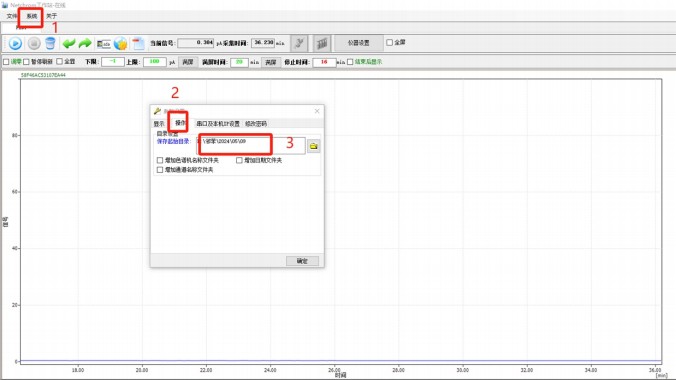Screen dimensions: 676x380
Task: Click the notepad document icon in toolbar
Action: tap(138, 43)
